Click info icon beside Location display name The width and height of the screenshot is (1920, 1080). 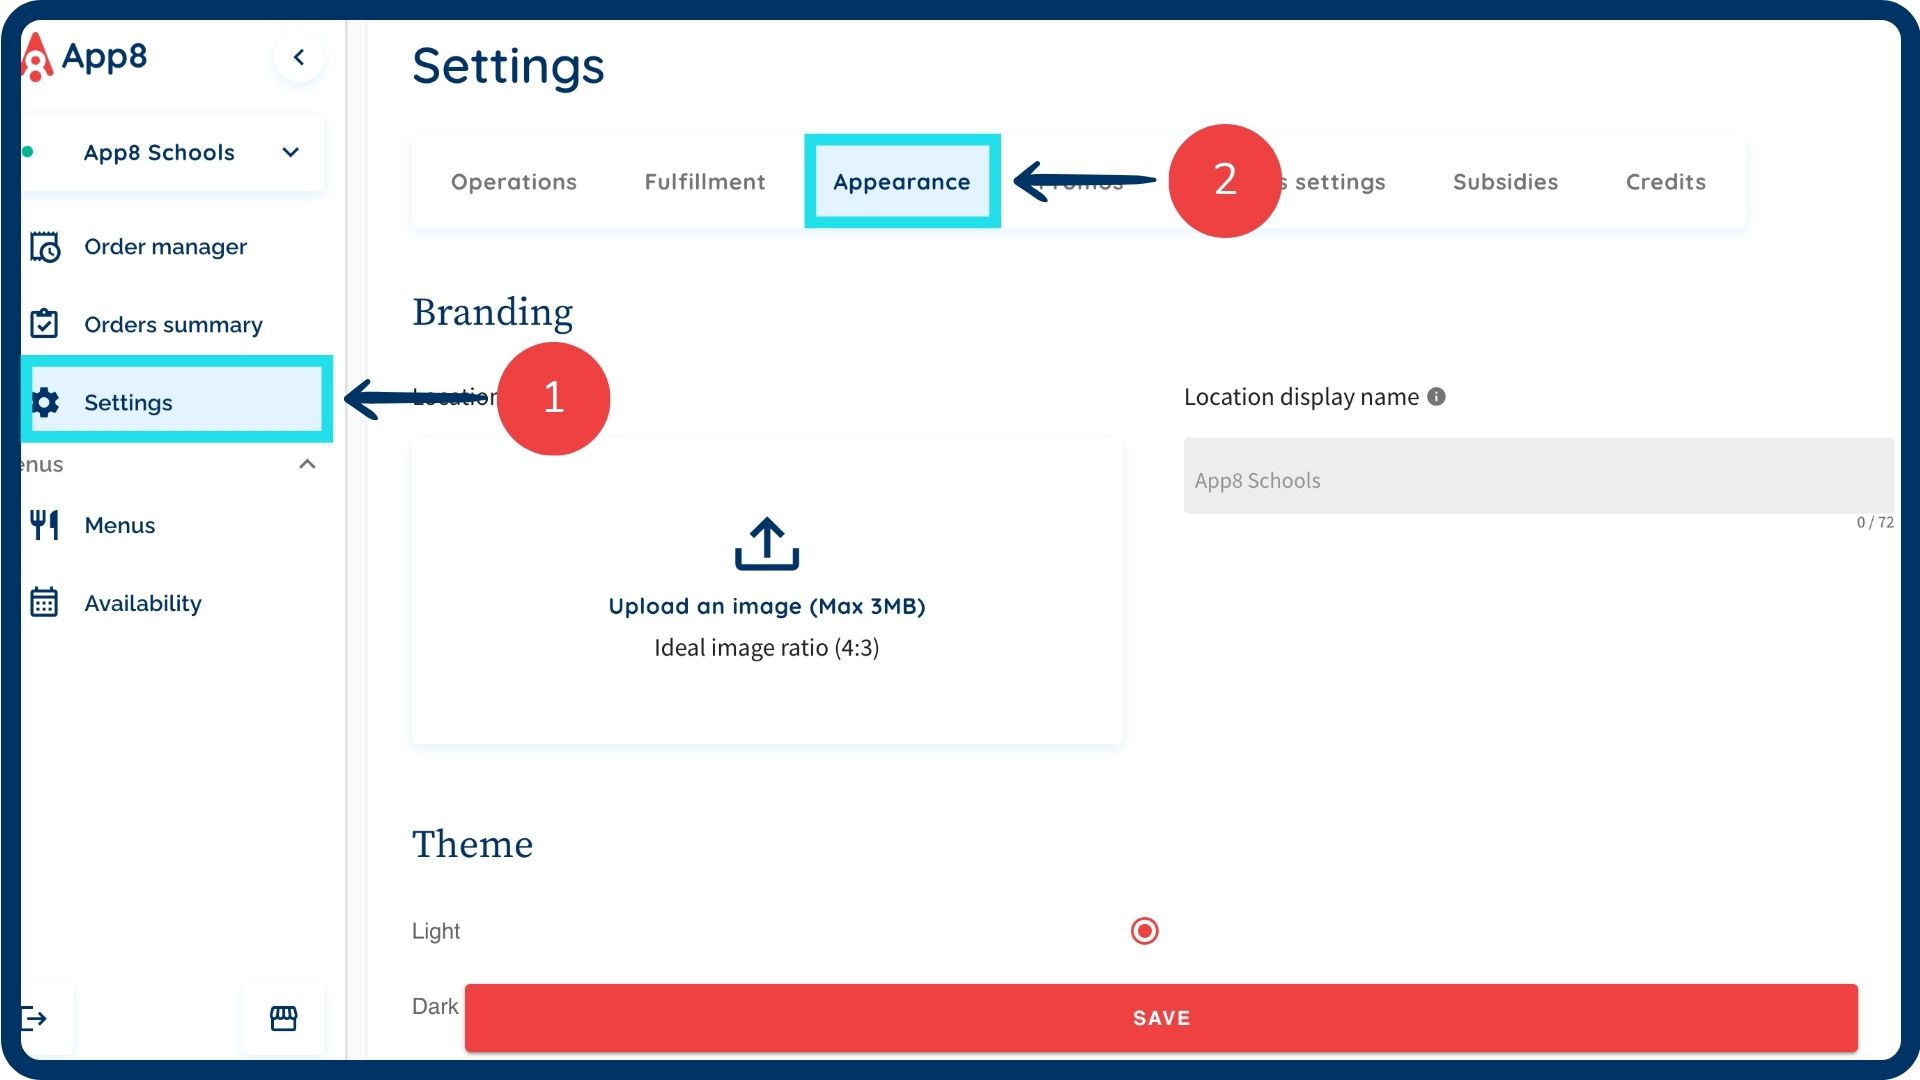(1436, 397)
